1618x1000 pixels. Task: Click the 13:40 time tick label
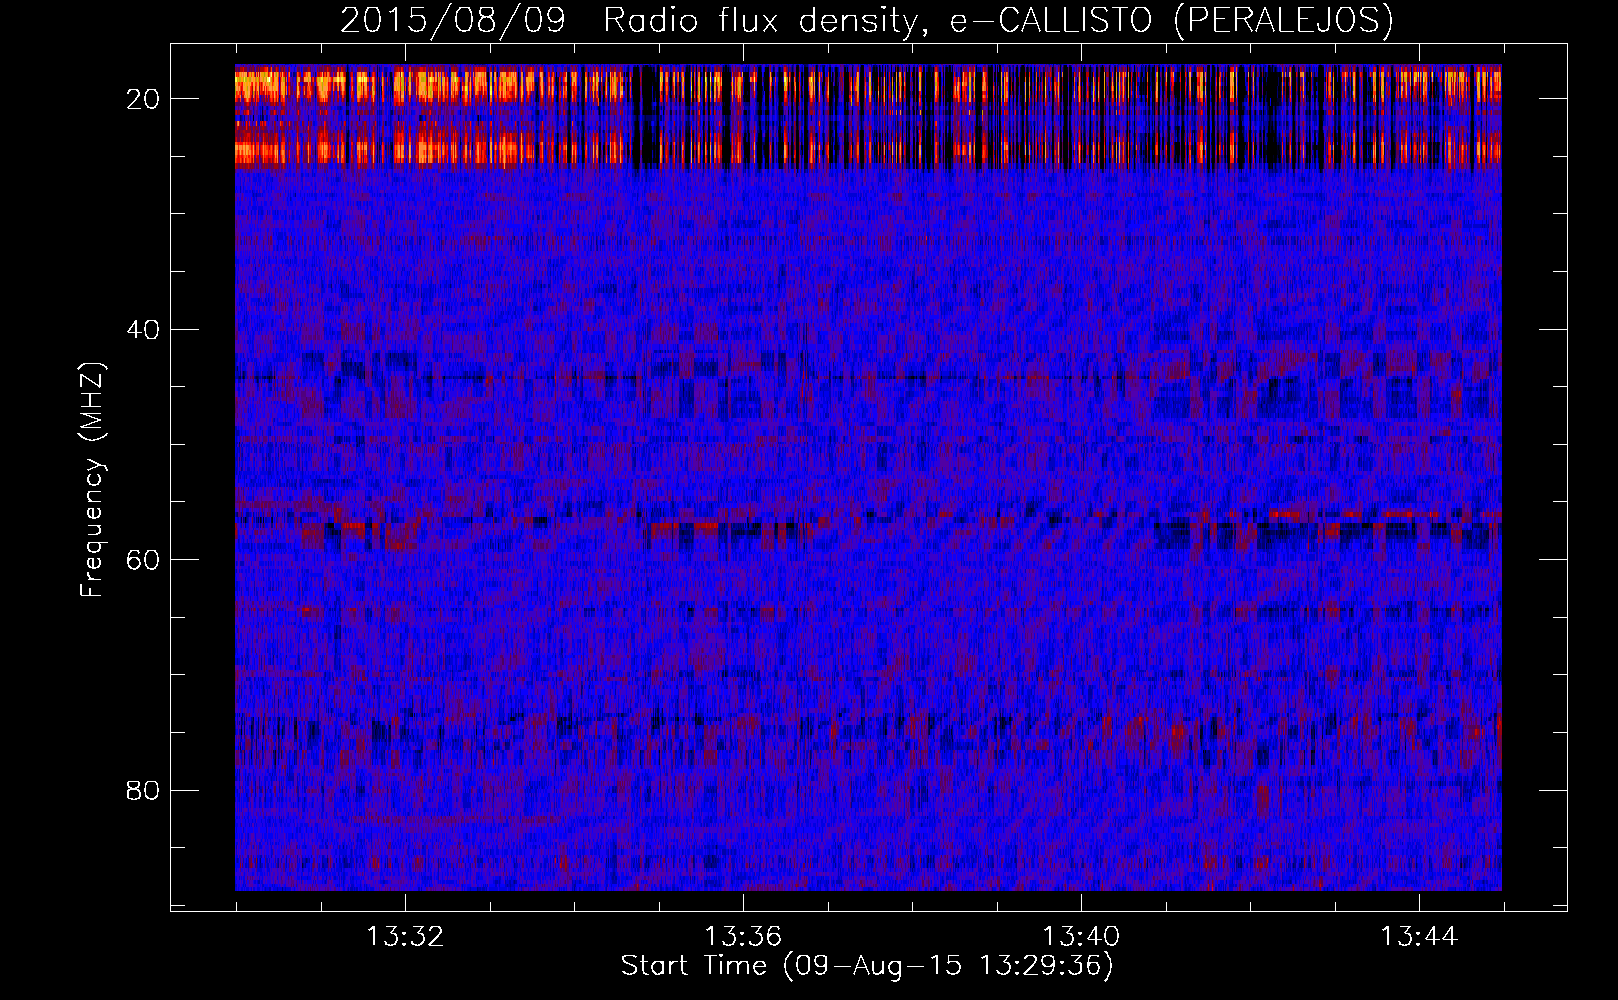1081,937
